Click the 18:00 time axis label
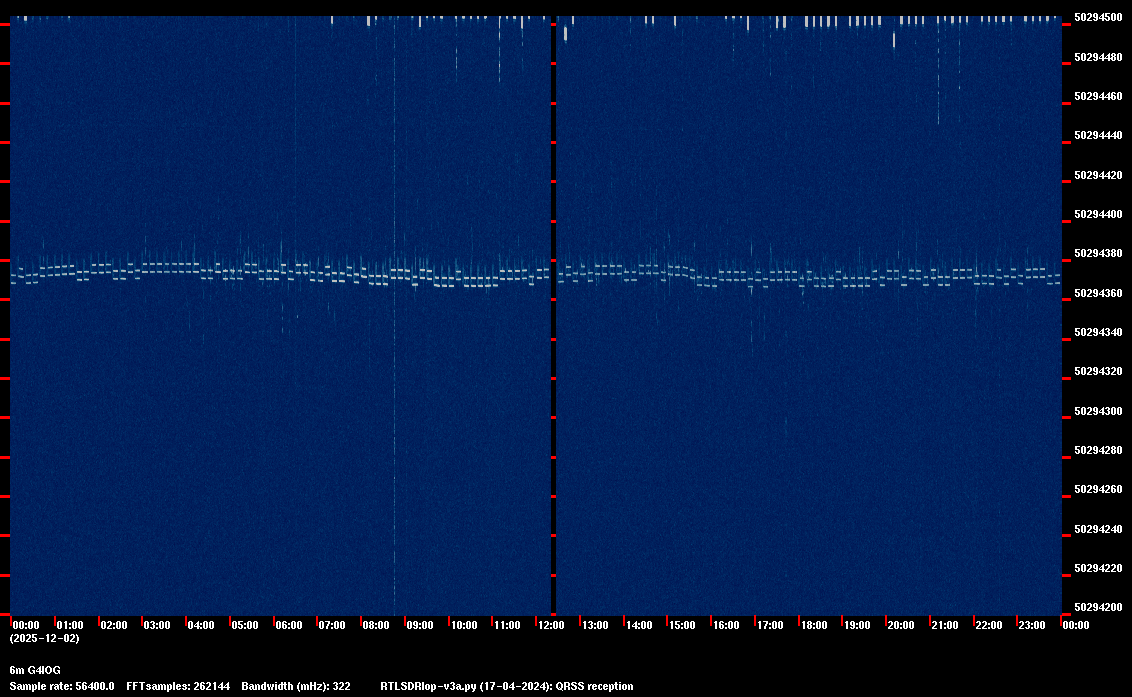 click(814, 625)
